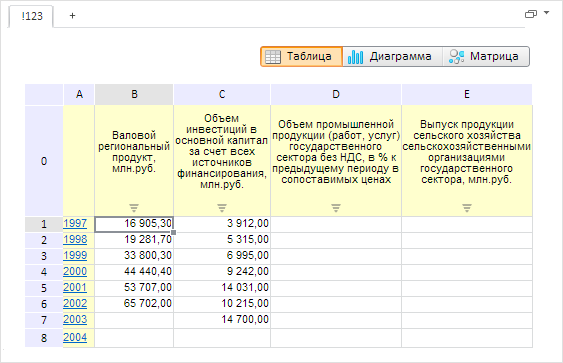Open the filter icon in column E header

coord(467,208)
